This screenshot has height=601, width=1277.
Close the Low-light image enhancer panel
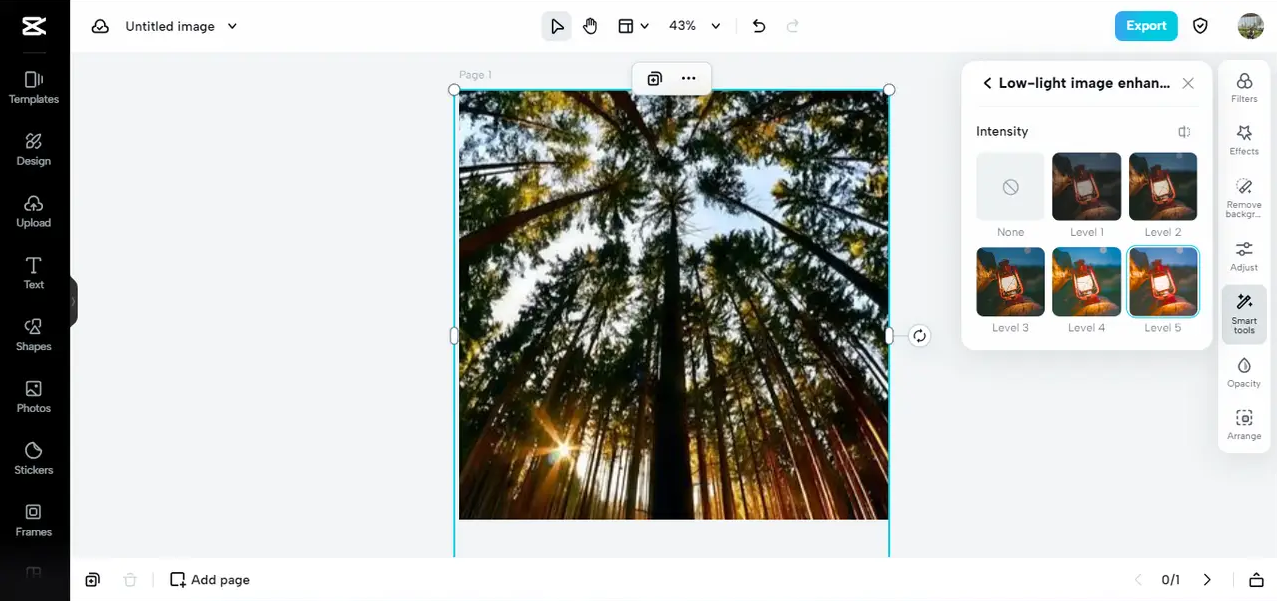[x=1188, y=83]
